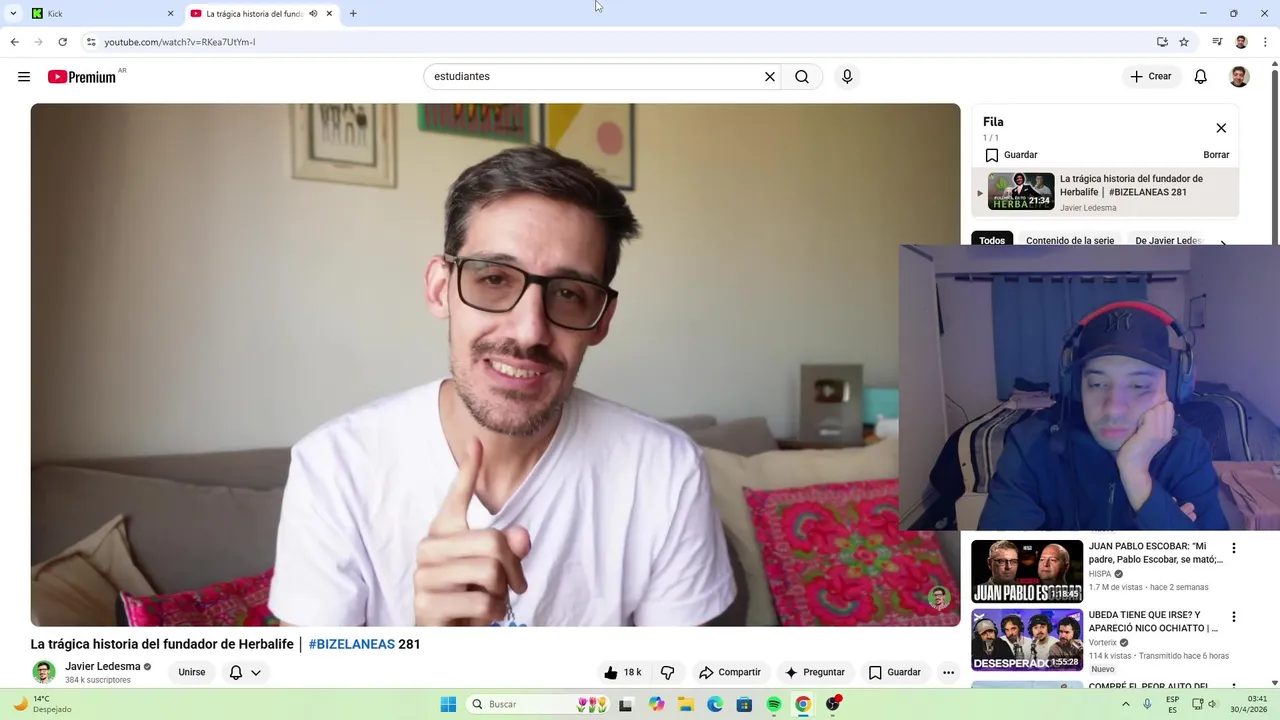Go back in the browser

click(14, 42)
